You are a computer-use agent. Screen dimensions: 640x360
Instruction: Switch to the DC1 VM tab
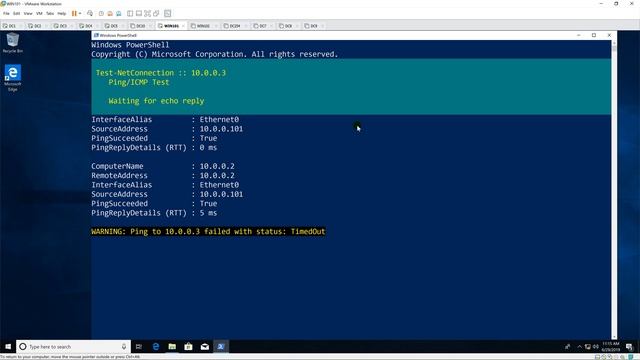pyautogui.click(x=11, y=26)
